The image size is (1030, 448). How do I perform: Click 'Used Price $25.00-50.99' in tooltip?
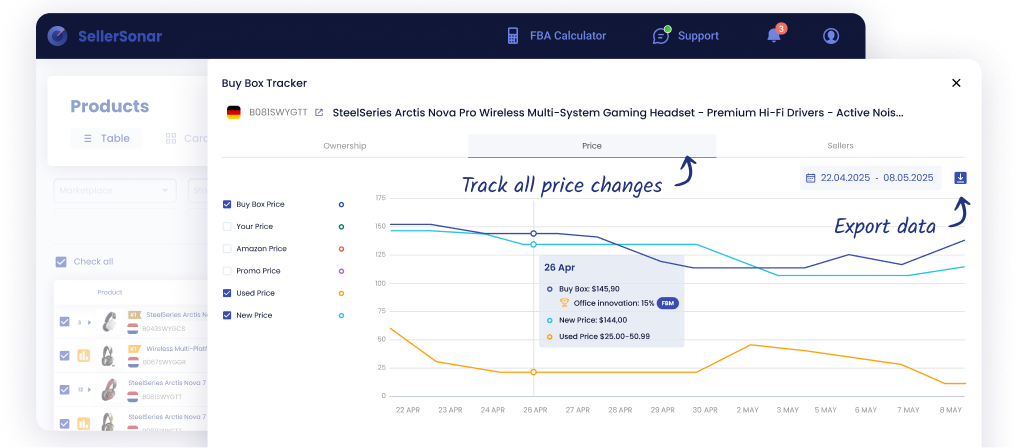pos(604,336)
